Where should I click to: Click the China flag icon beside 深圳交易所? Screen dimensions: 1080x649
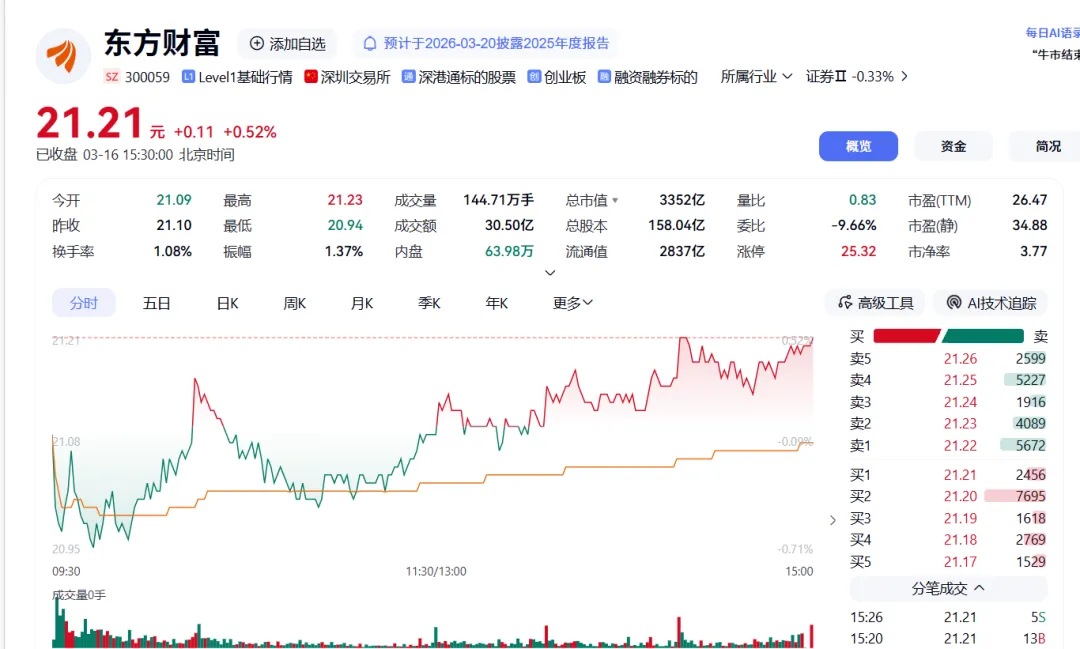pos(311,77)
